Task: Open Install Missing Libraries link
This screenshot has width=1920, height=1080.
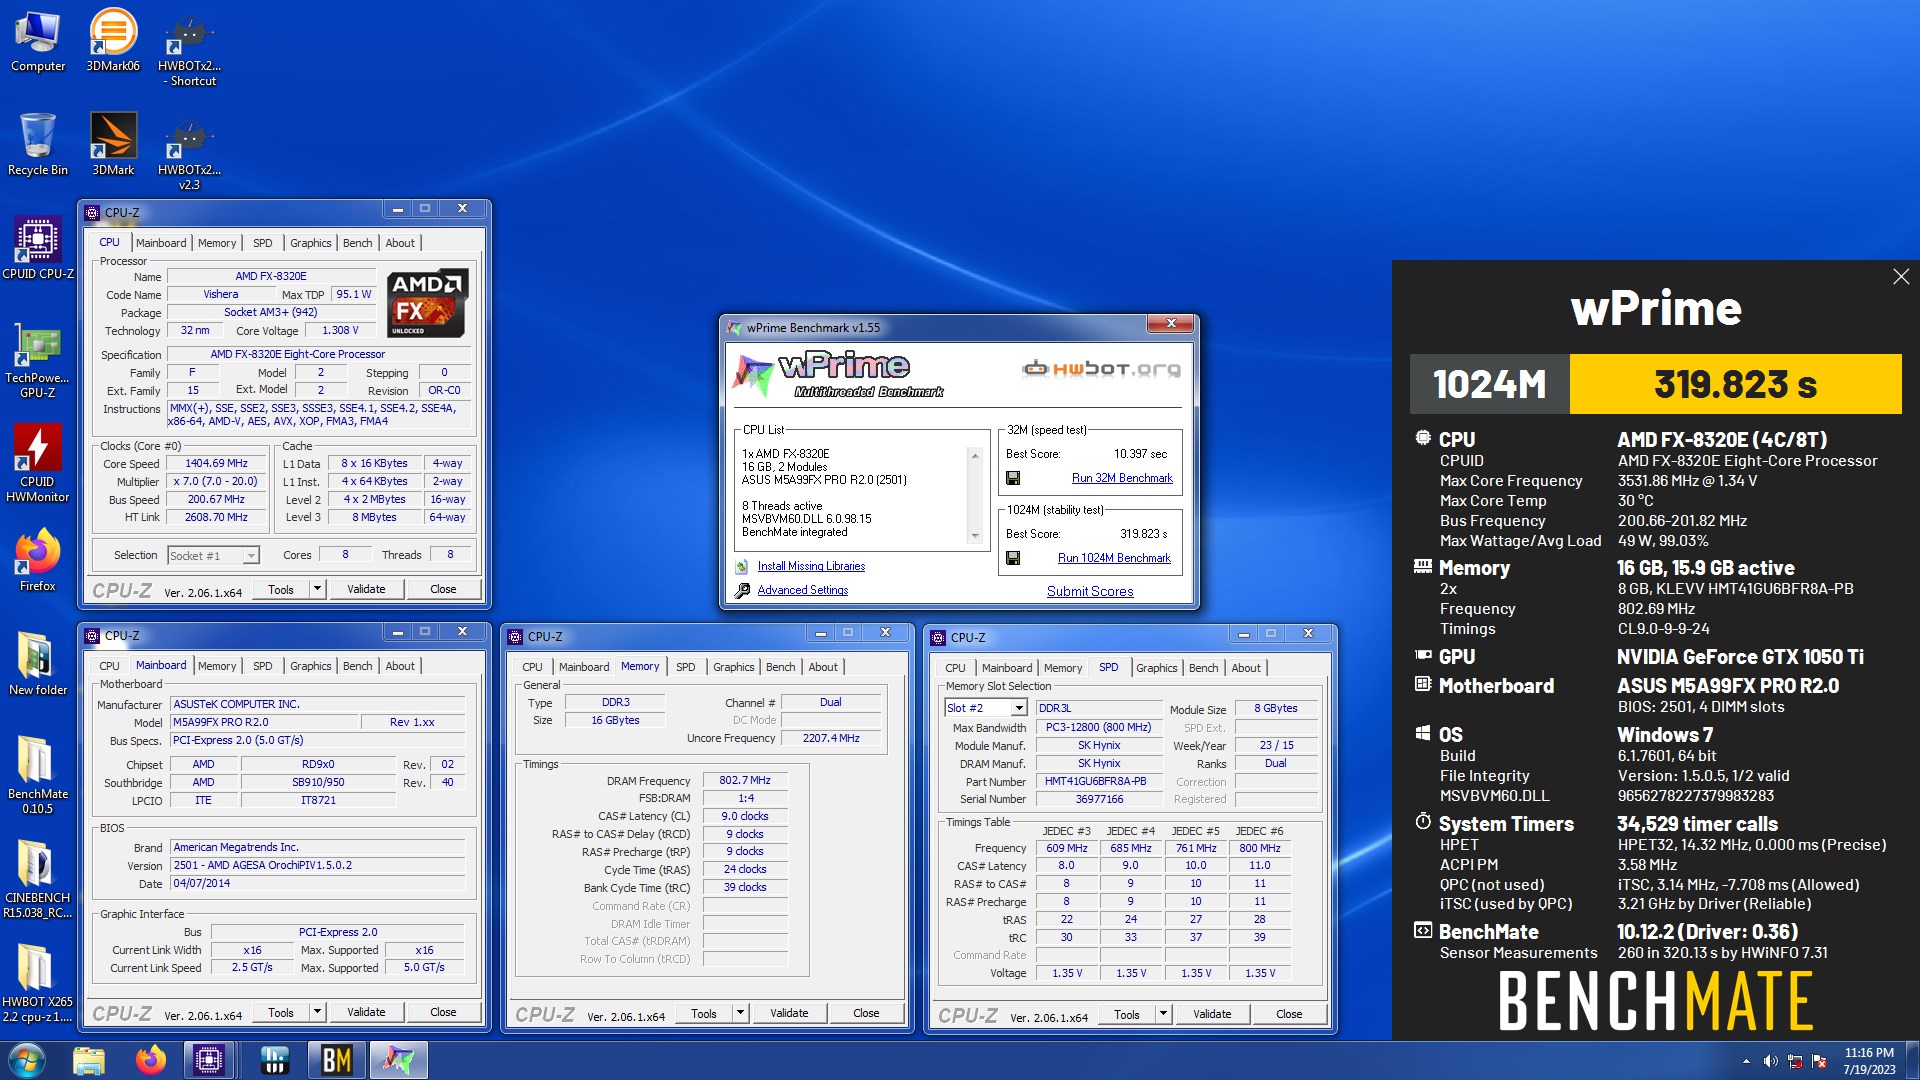Action: (811, 566)
